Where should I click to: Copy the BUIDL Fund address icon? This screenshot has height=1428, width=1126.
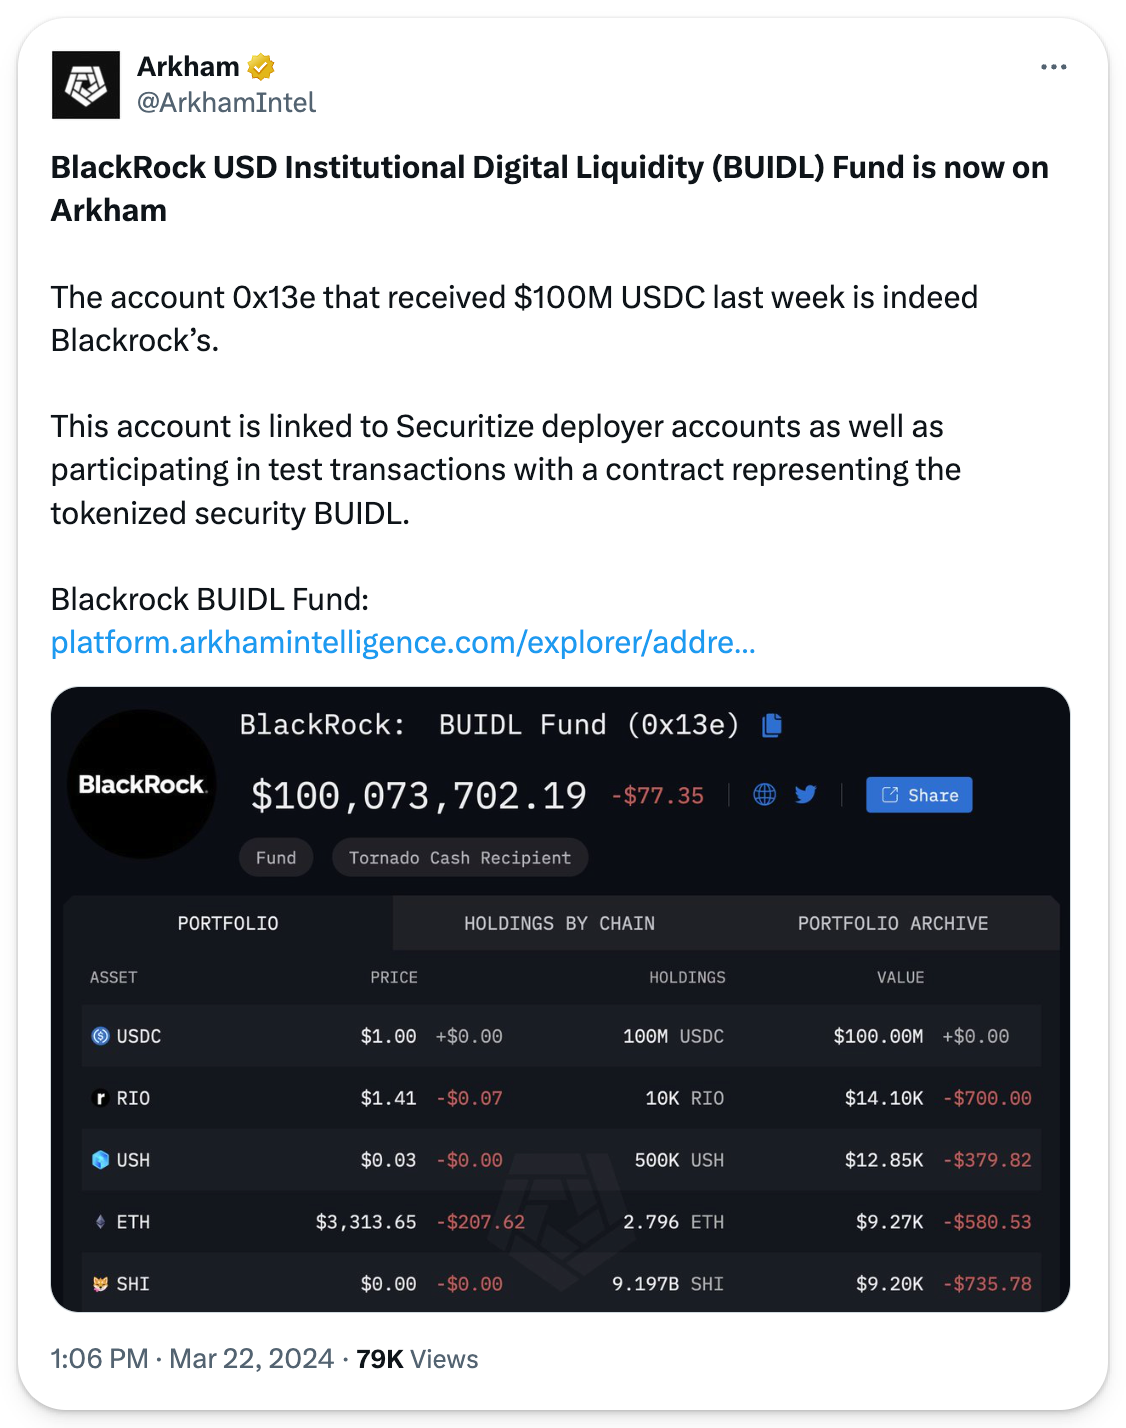coord(771,725)
